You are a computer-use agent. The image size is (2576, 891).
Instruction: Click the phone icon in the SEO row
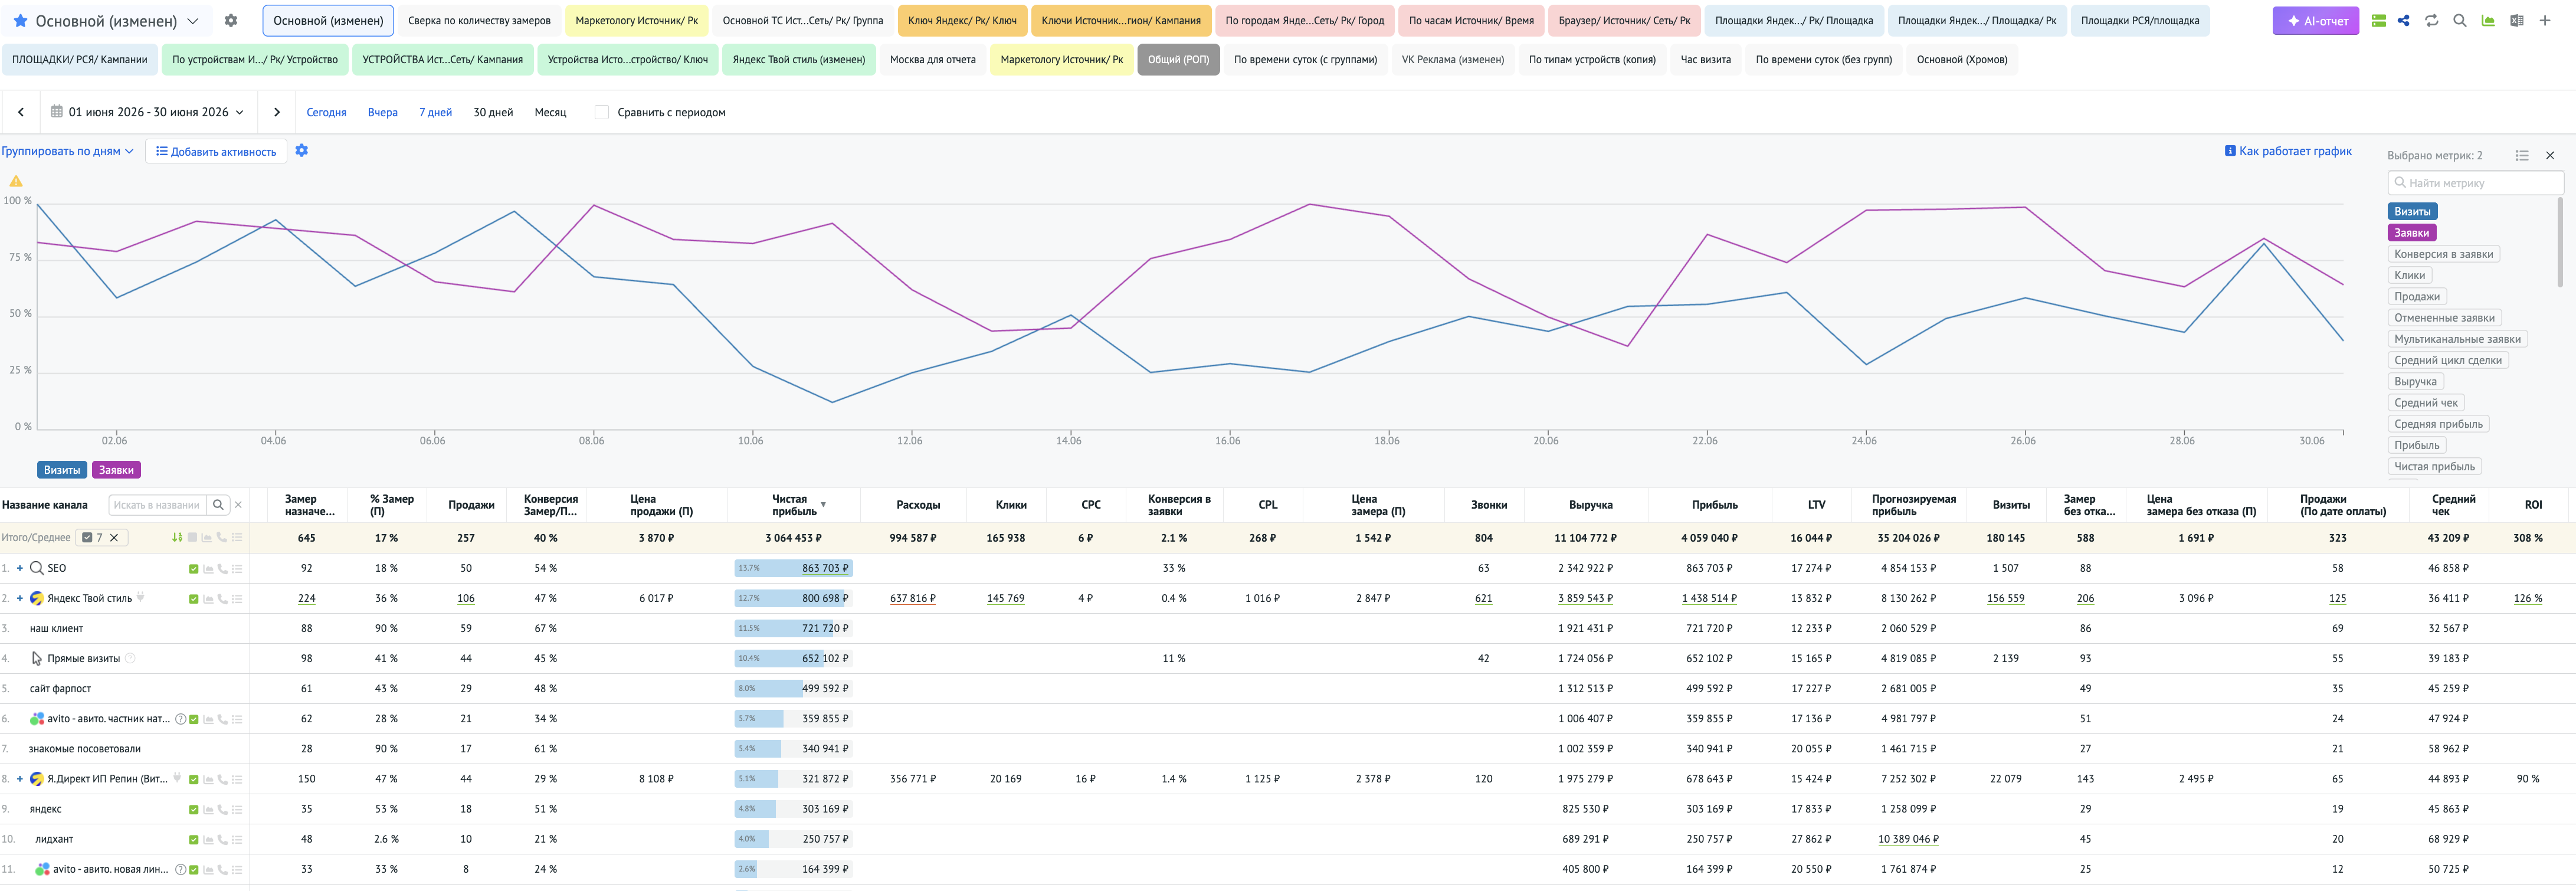(x=222, y=569)
